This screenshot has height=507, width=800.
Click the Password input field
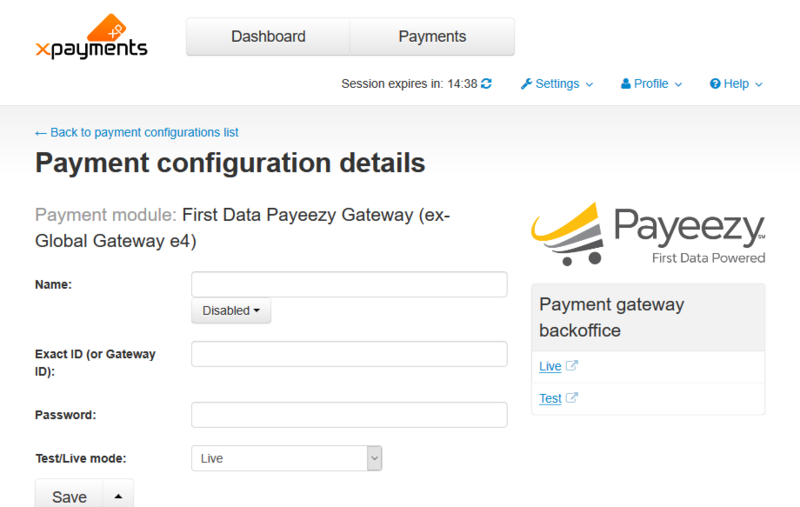(x=349, y=415)
